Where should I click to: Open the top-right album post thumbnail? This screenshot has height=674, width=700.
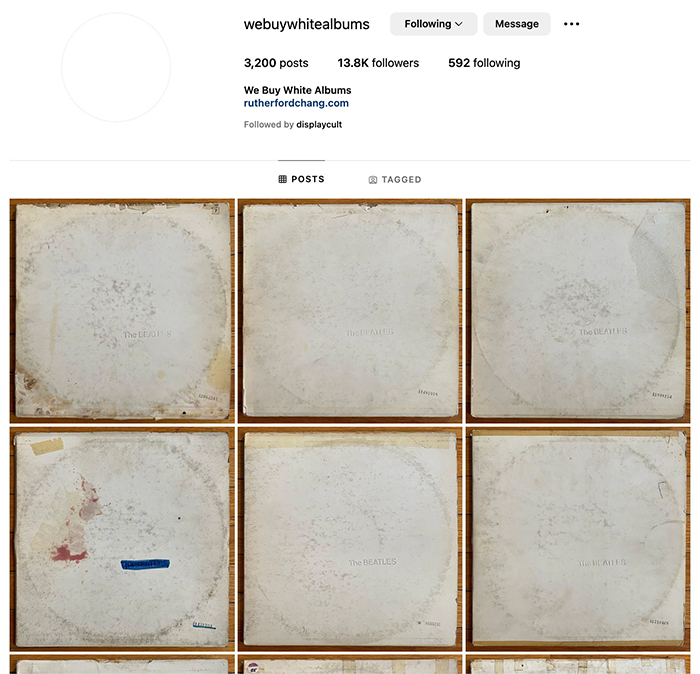pos(578,311)
